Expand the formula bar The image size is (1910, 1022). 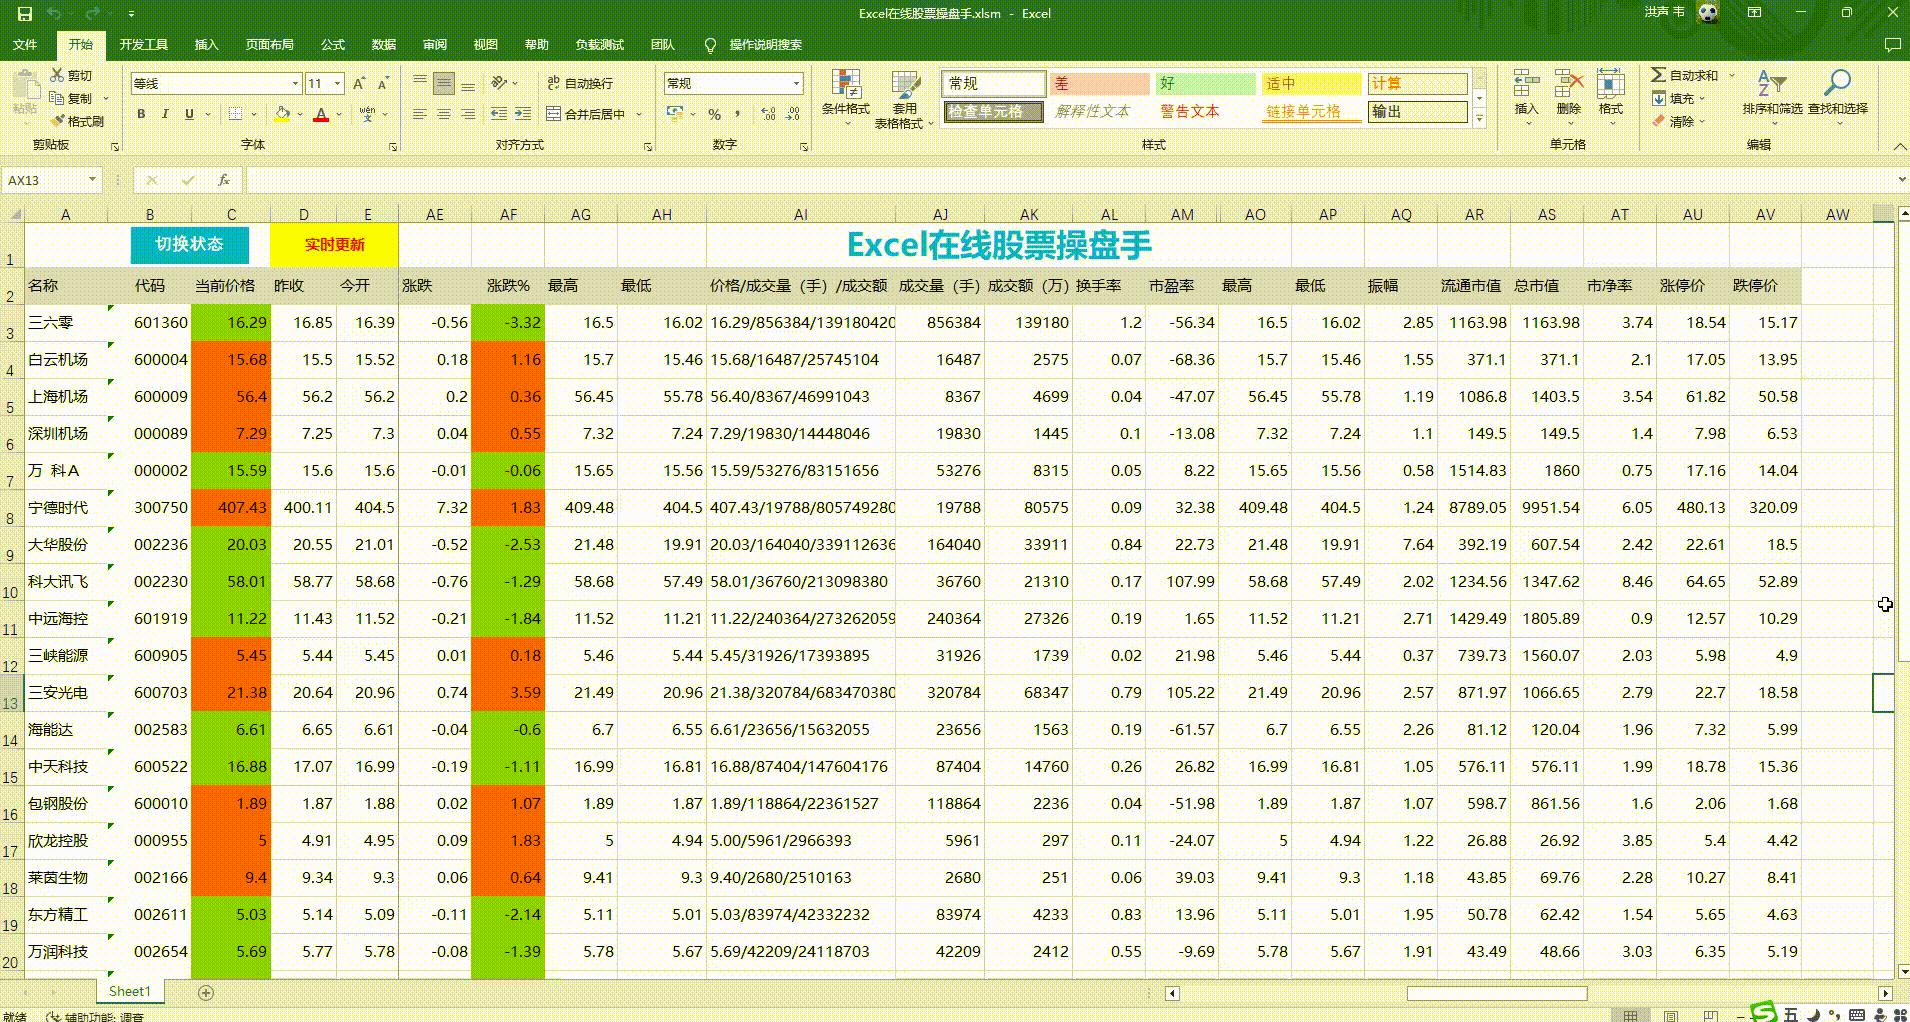1901,180
